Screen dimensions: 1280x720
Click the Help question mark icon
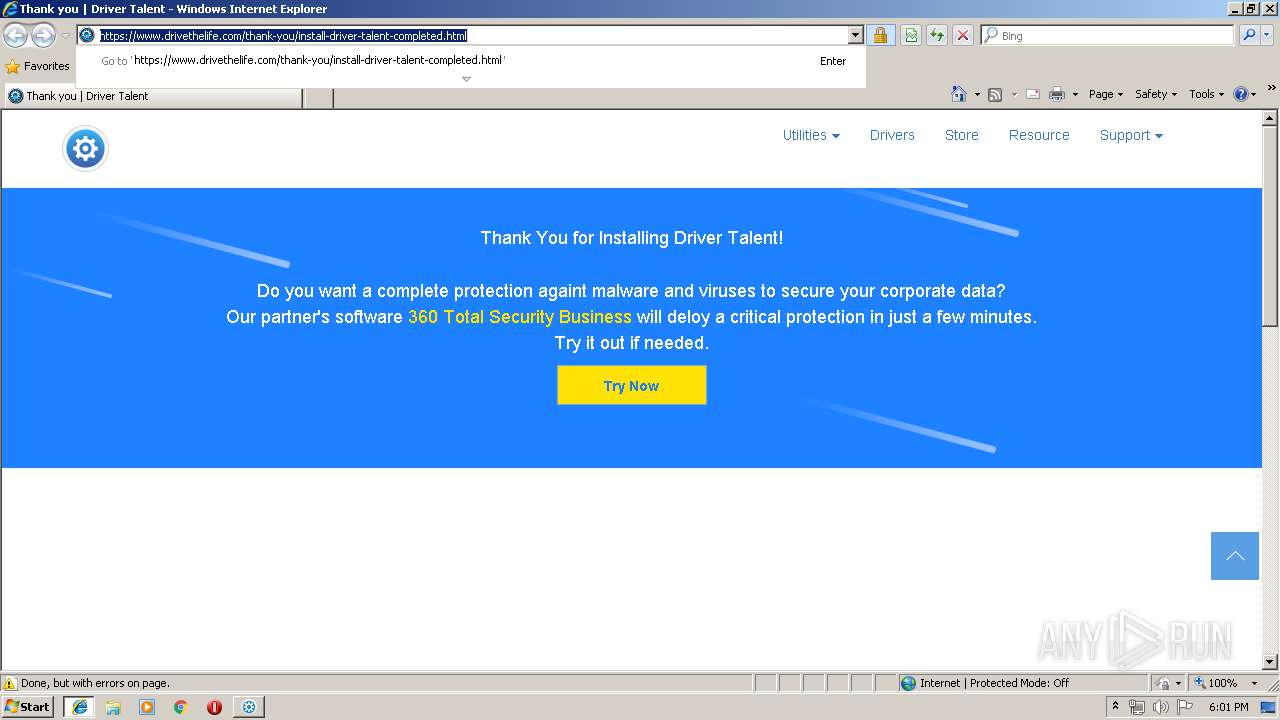coord(1241,94)
